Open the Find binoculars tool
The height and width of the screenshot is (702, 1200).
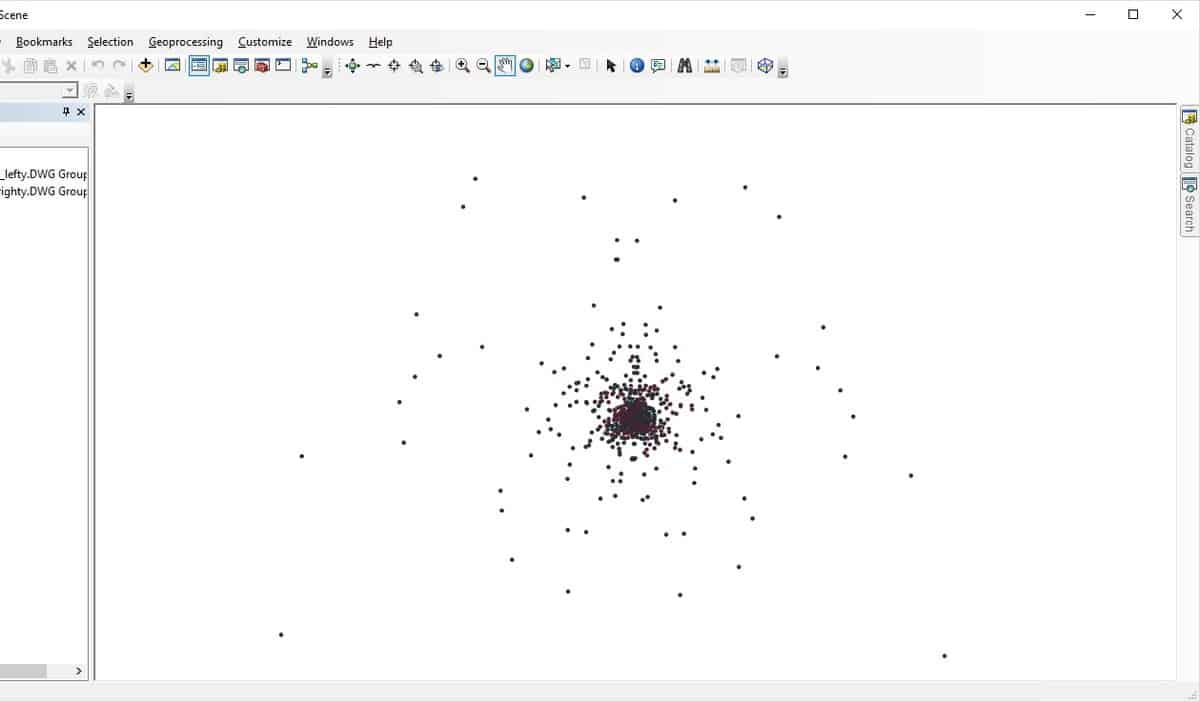click(x=685, y=66)
